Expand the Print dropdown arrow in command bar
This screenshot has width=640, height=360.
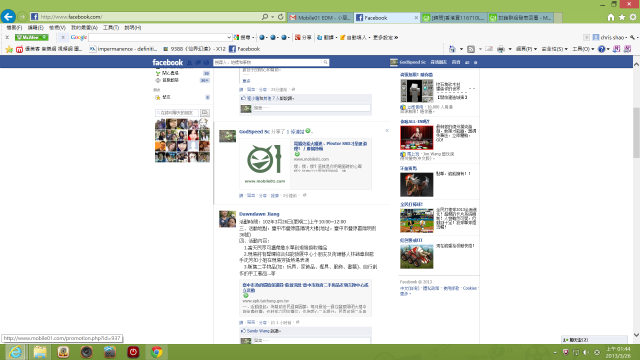(x=510, y=49)
